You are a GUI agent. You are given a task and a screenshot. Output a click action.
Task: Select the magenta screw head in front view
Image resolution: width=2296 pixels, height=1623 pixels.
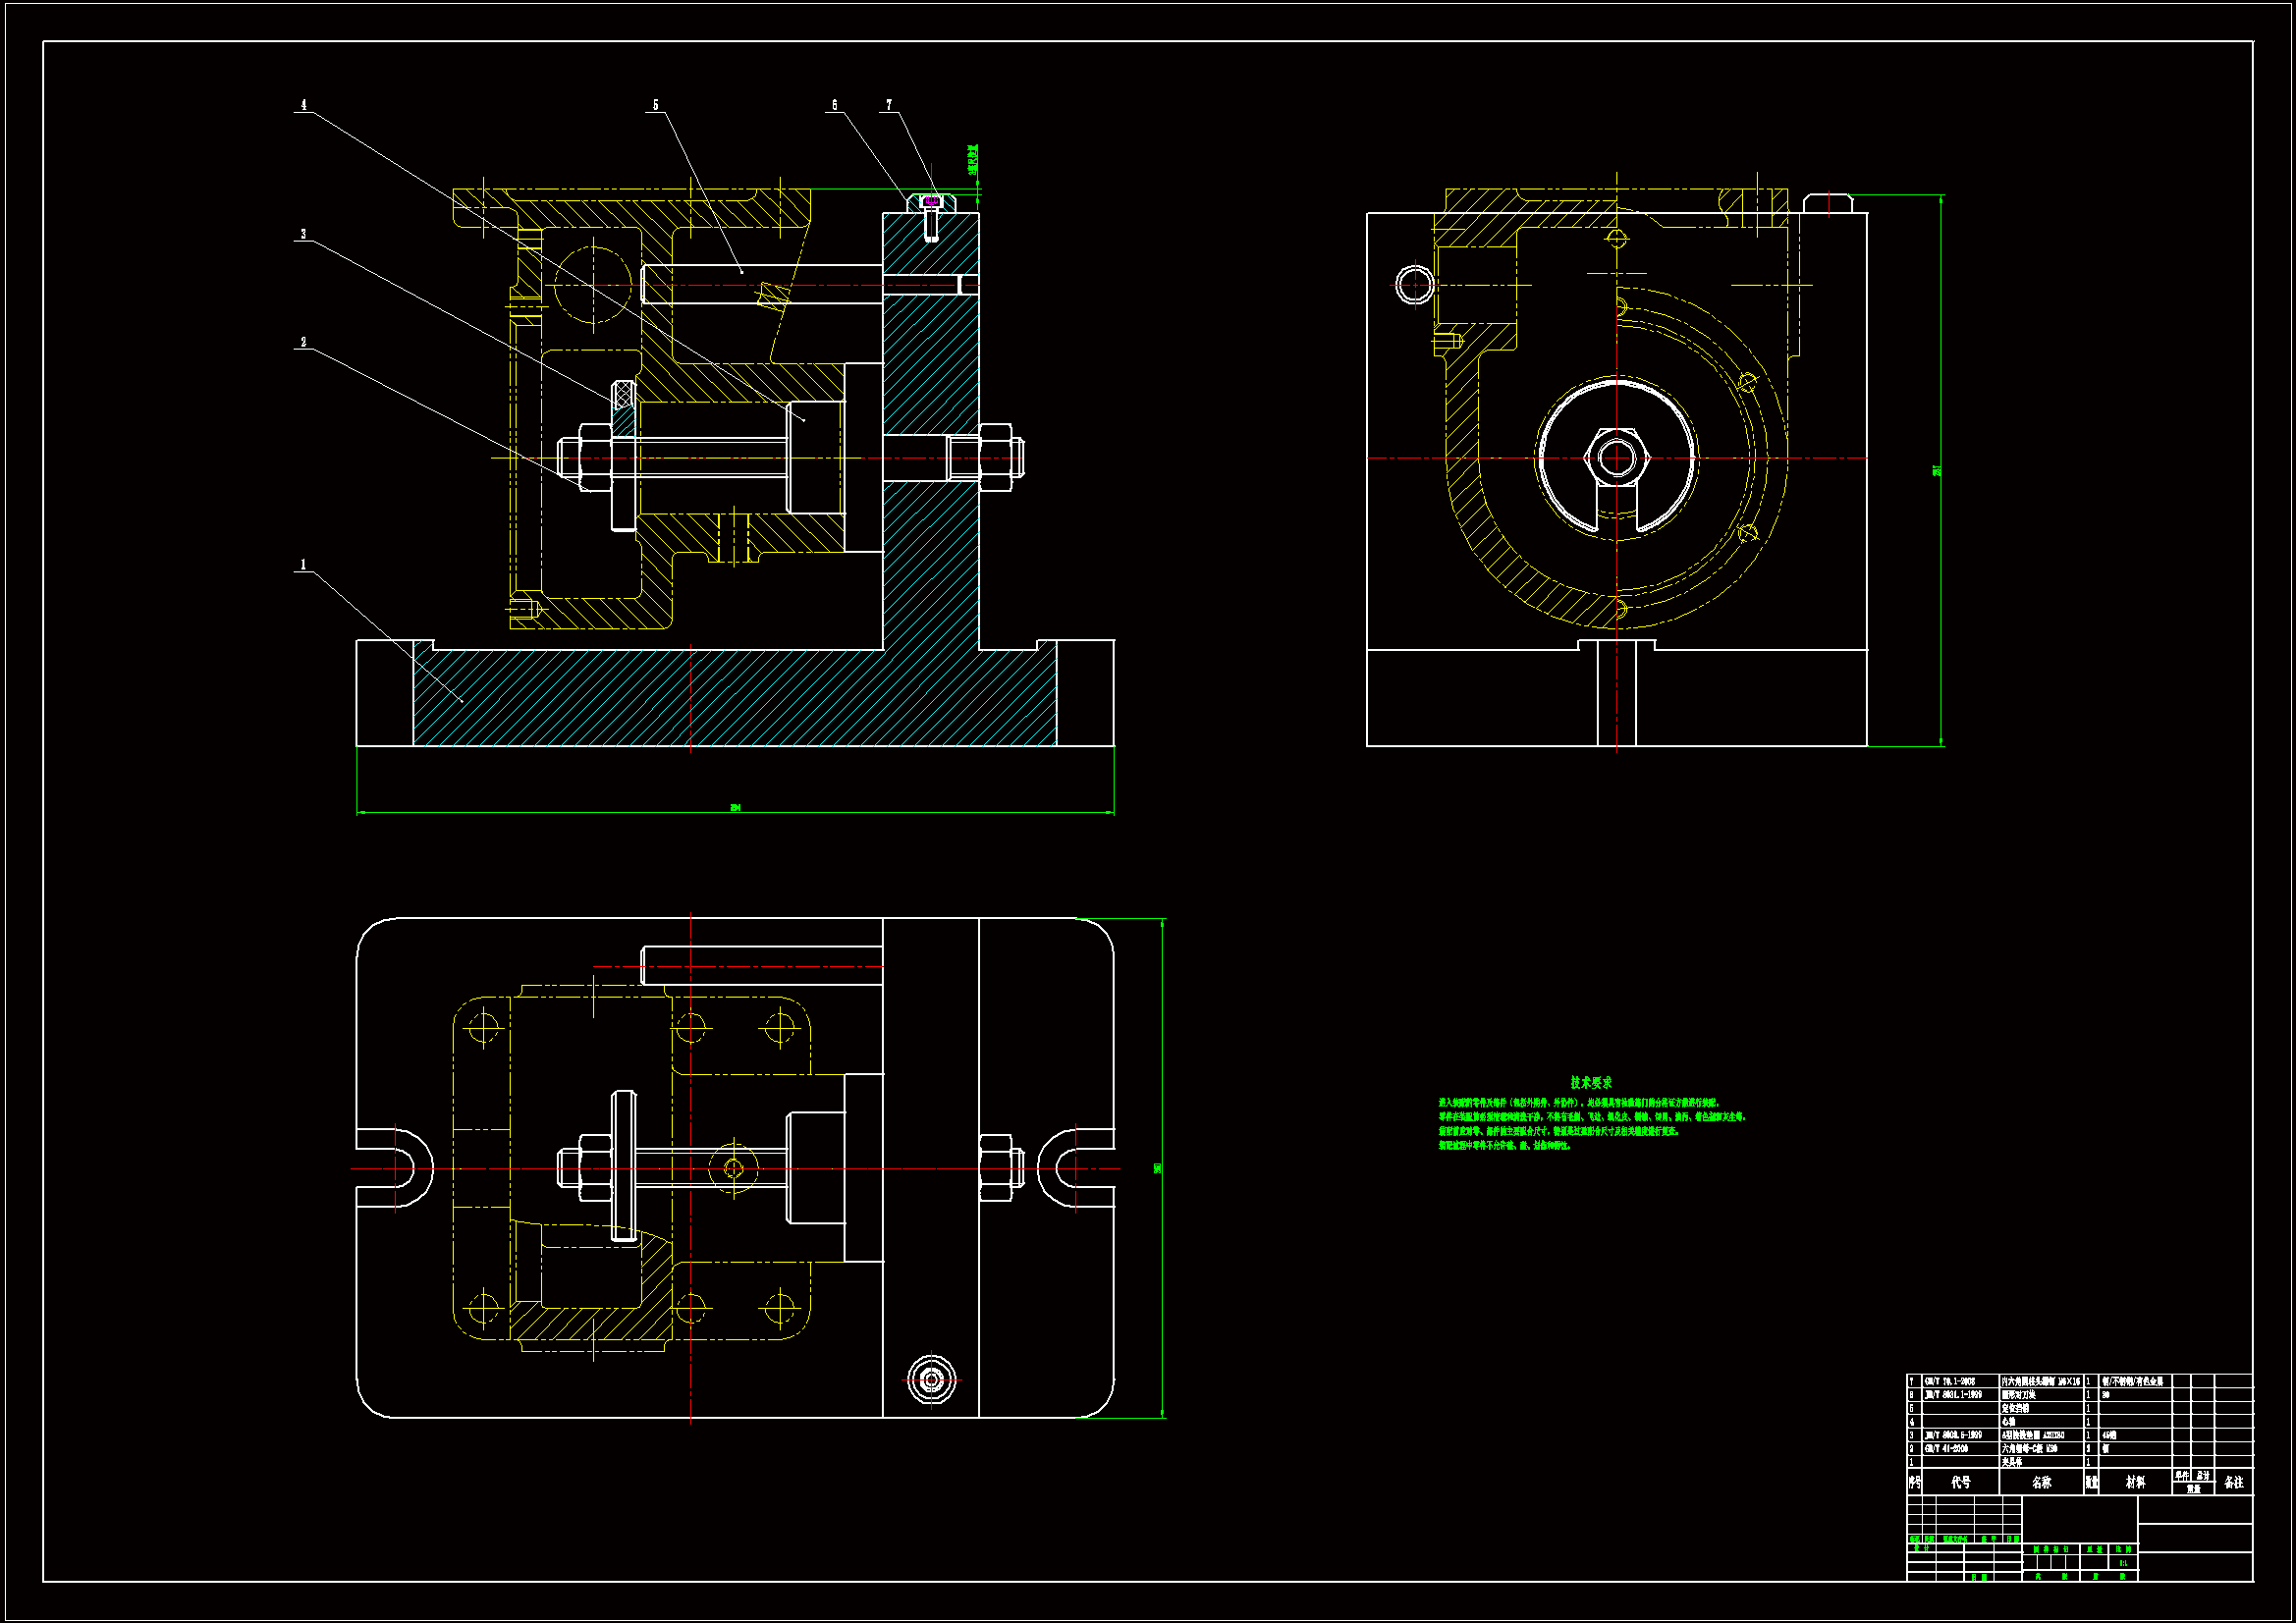coord(931,201)
